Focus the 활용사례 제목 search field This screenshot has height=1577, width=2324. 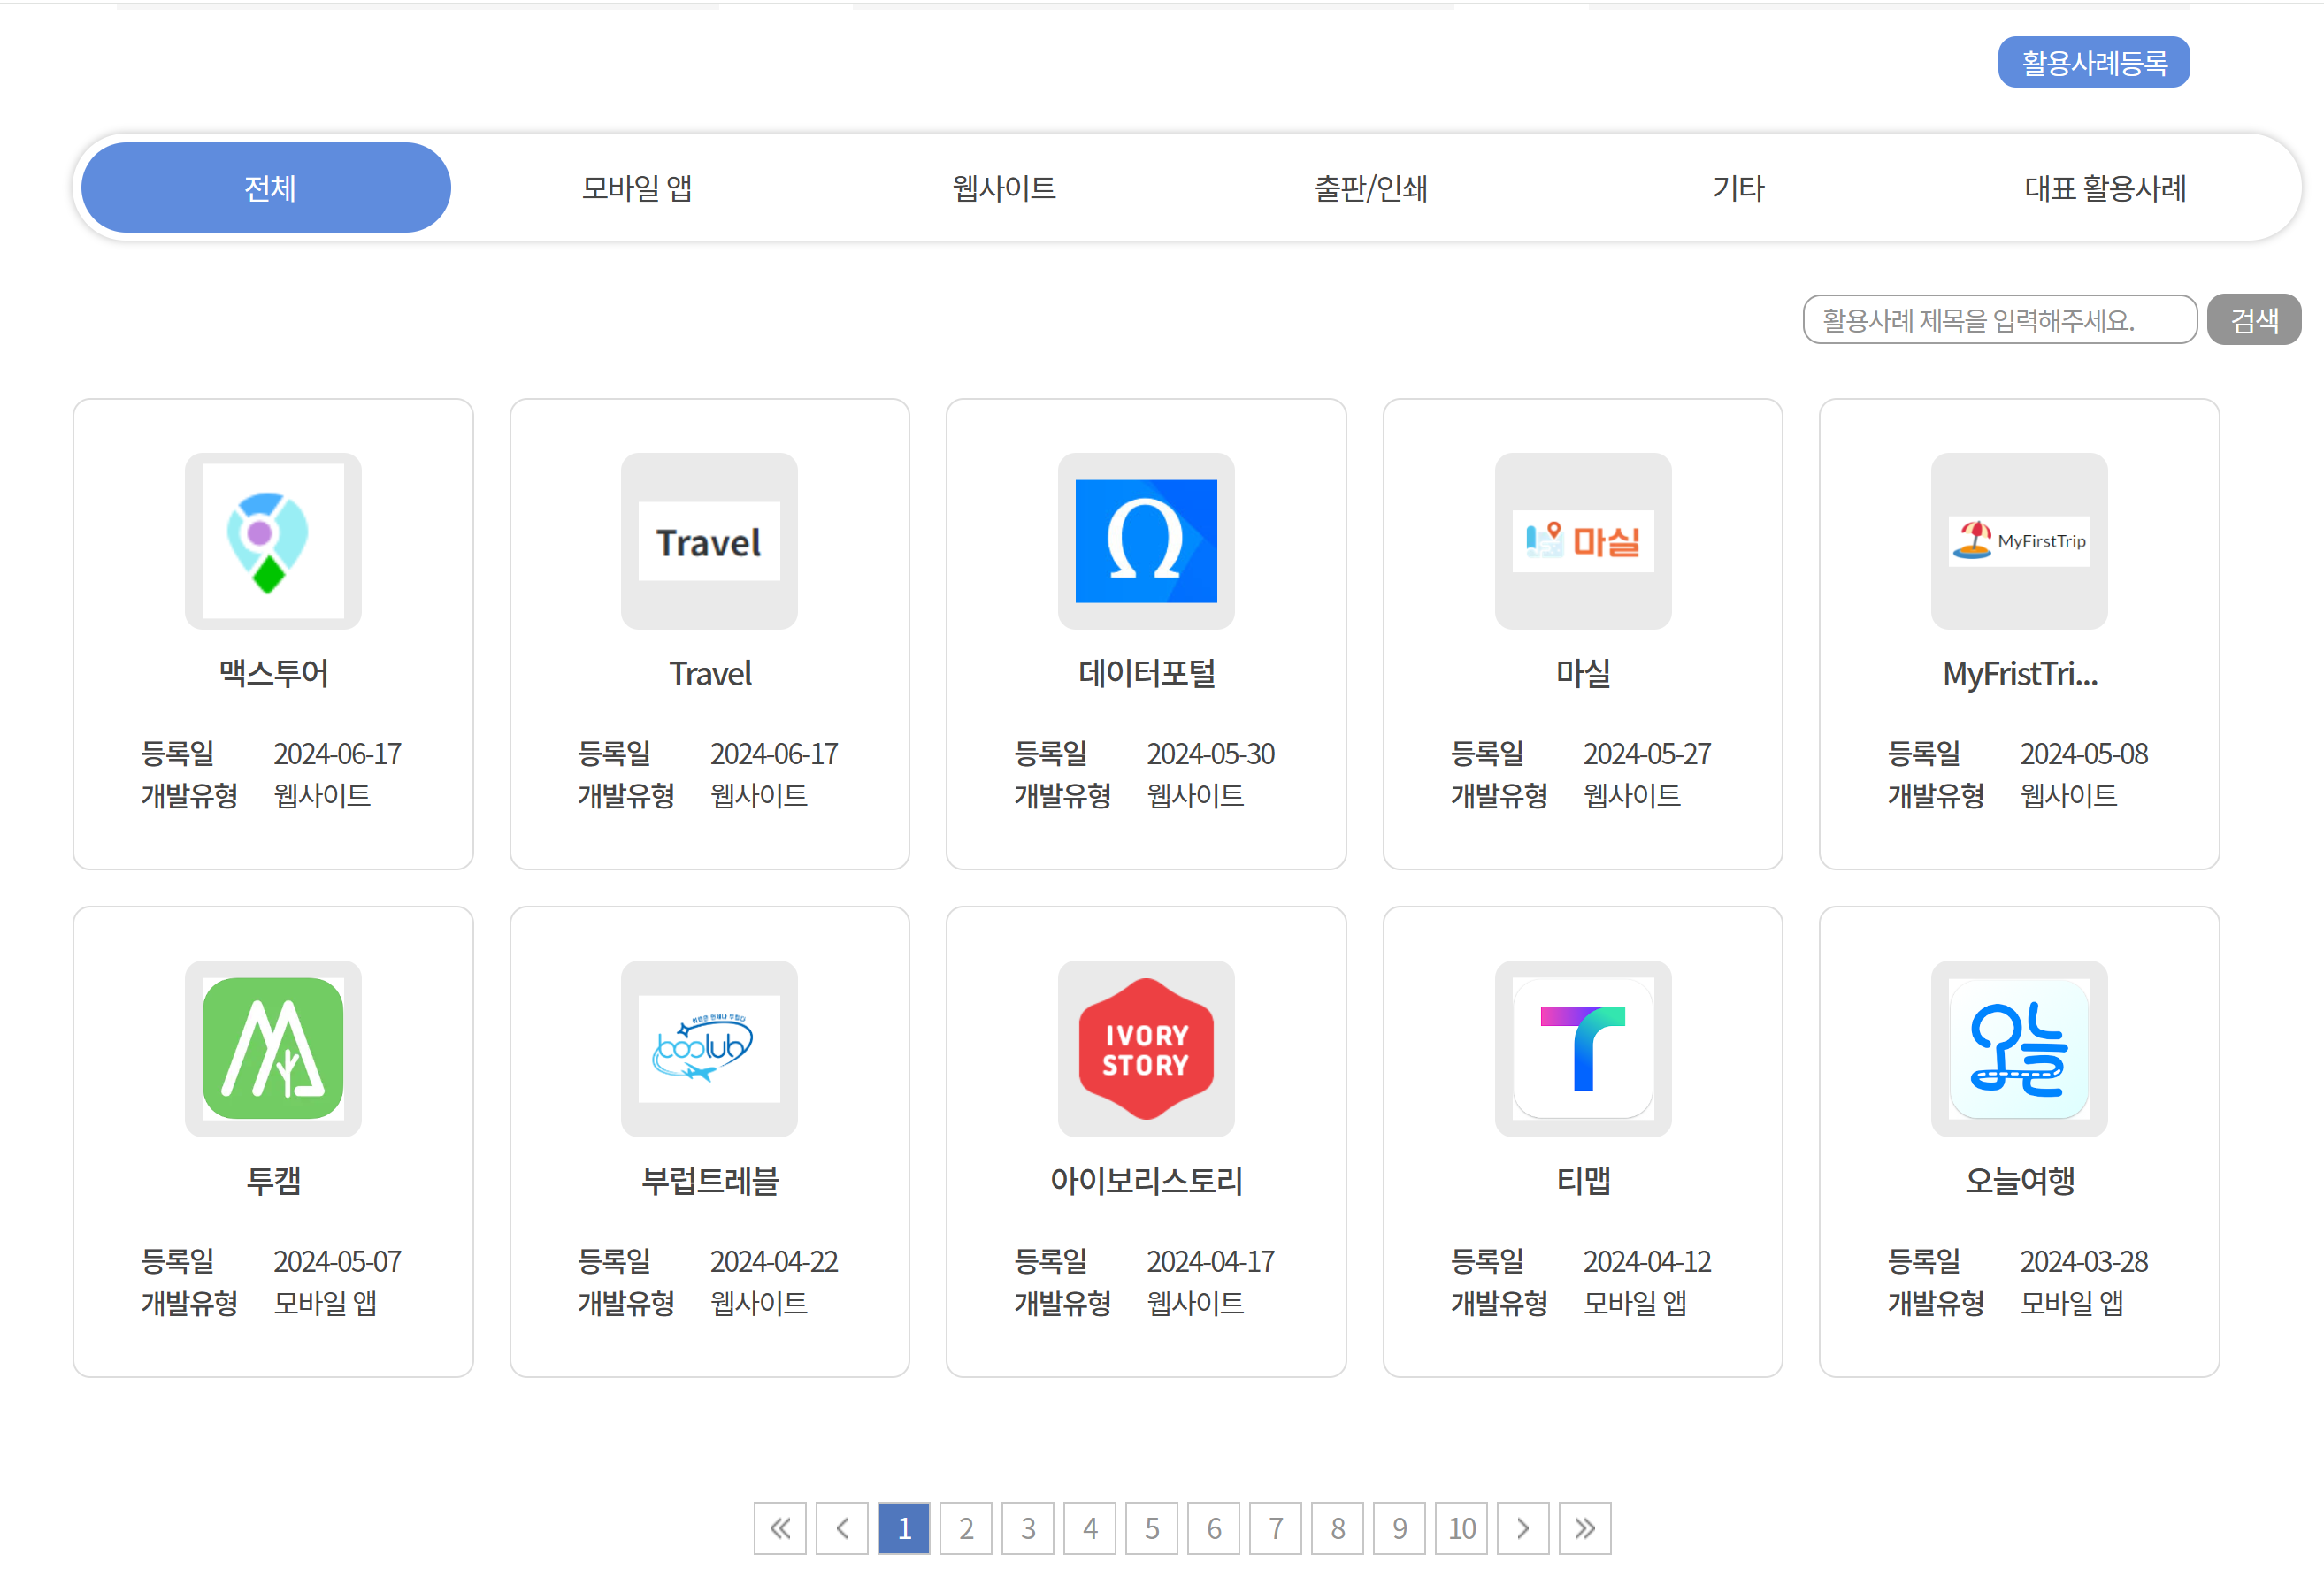[x=1998, y=320]
